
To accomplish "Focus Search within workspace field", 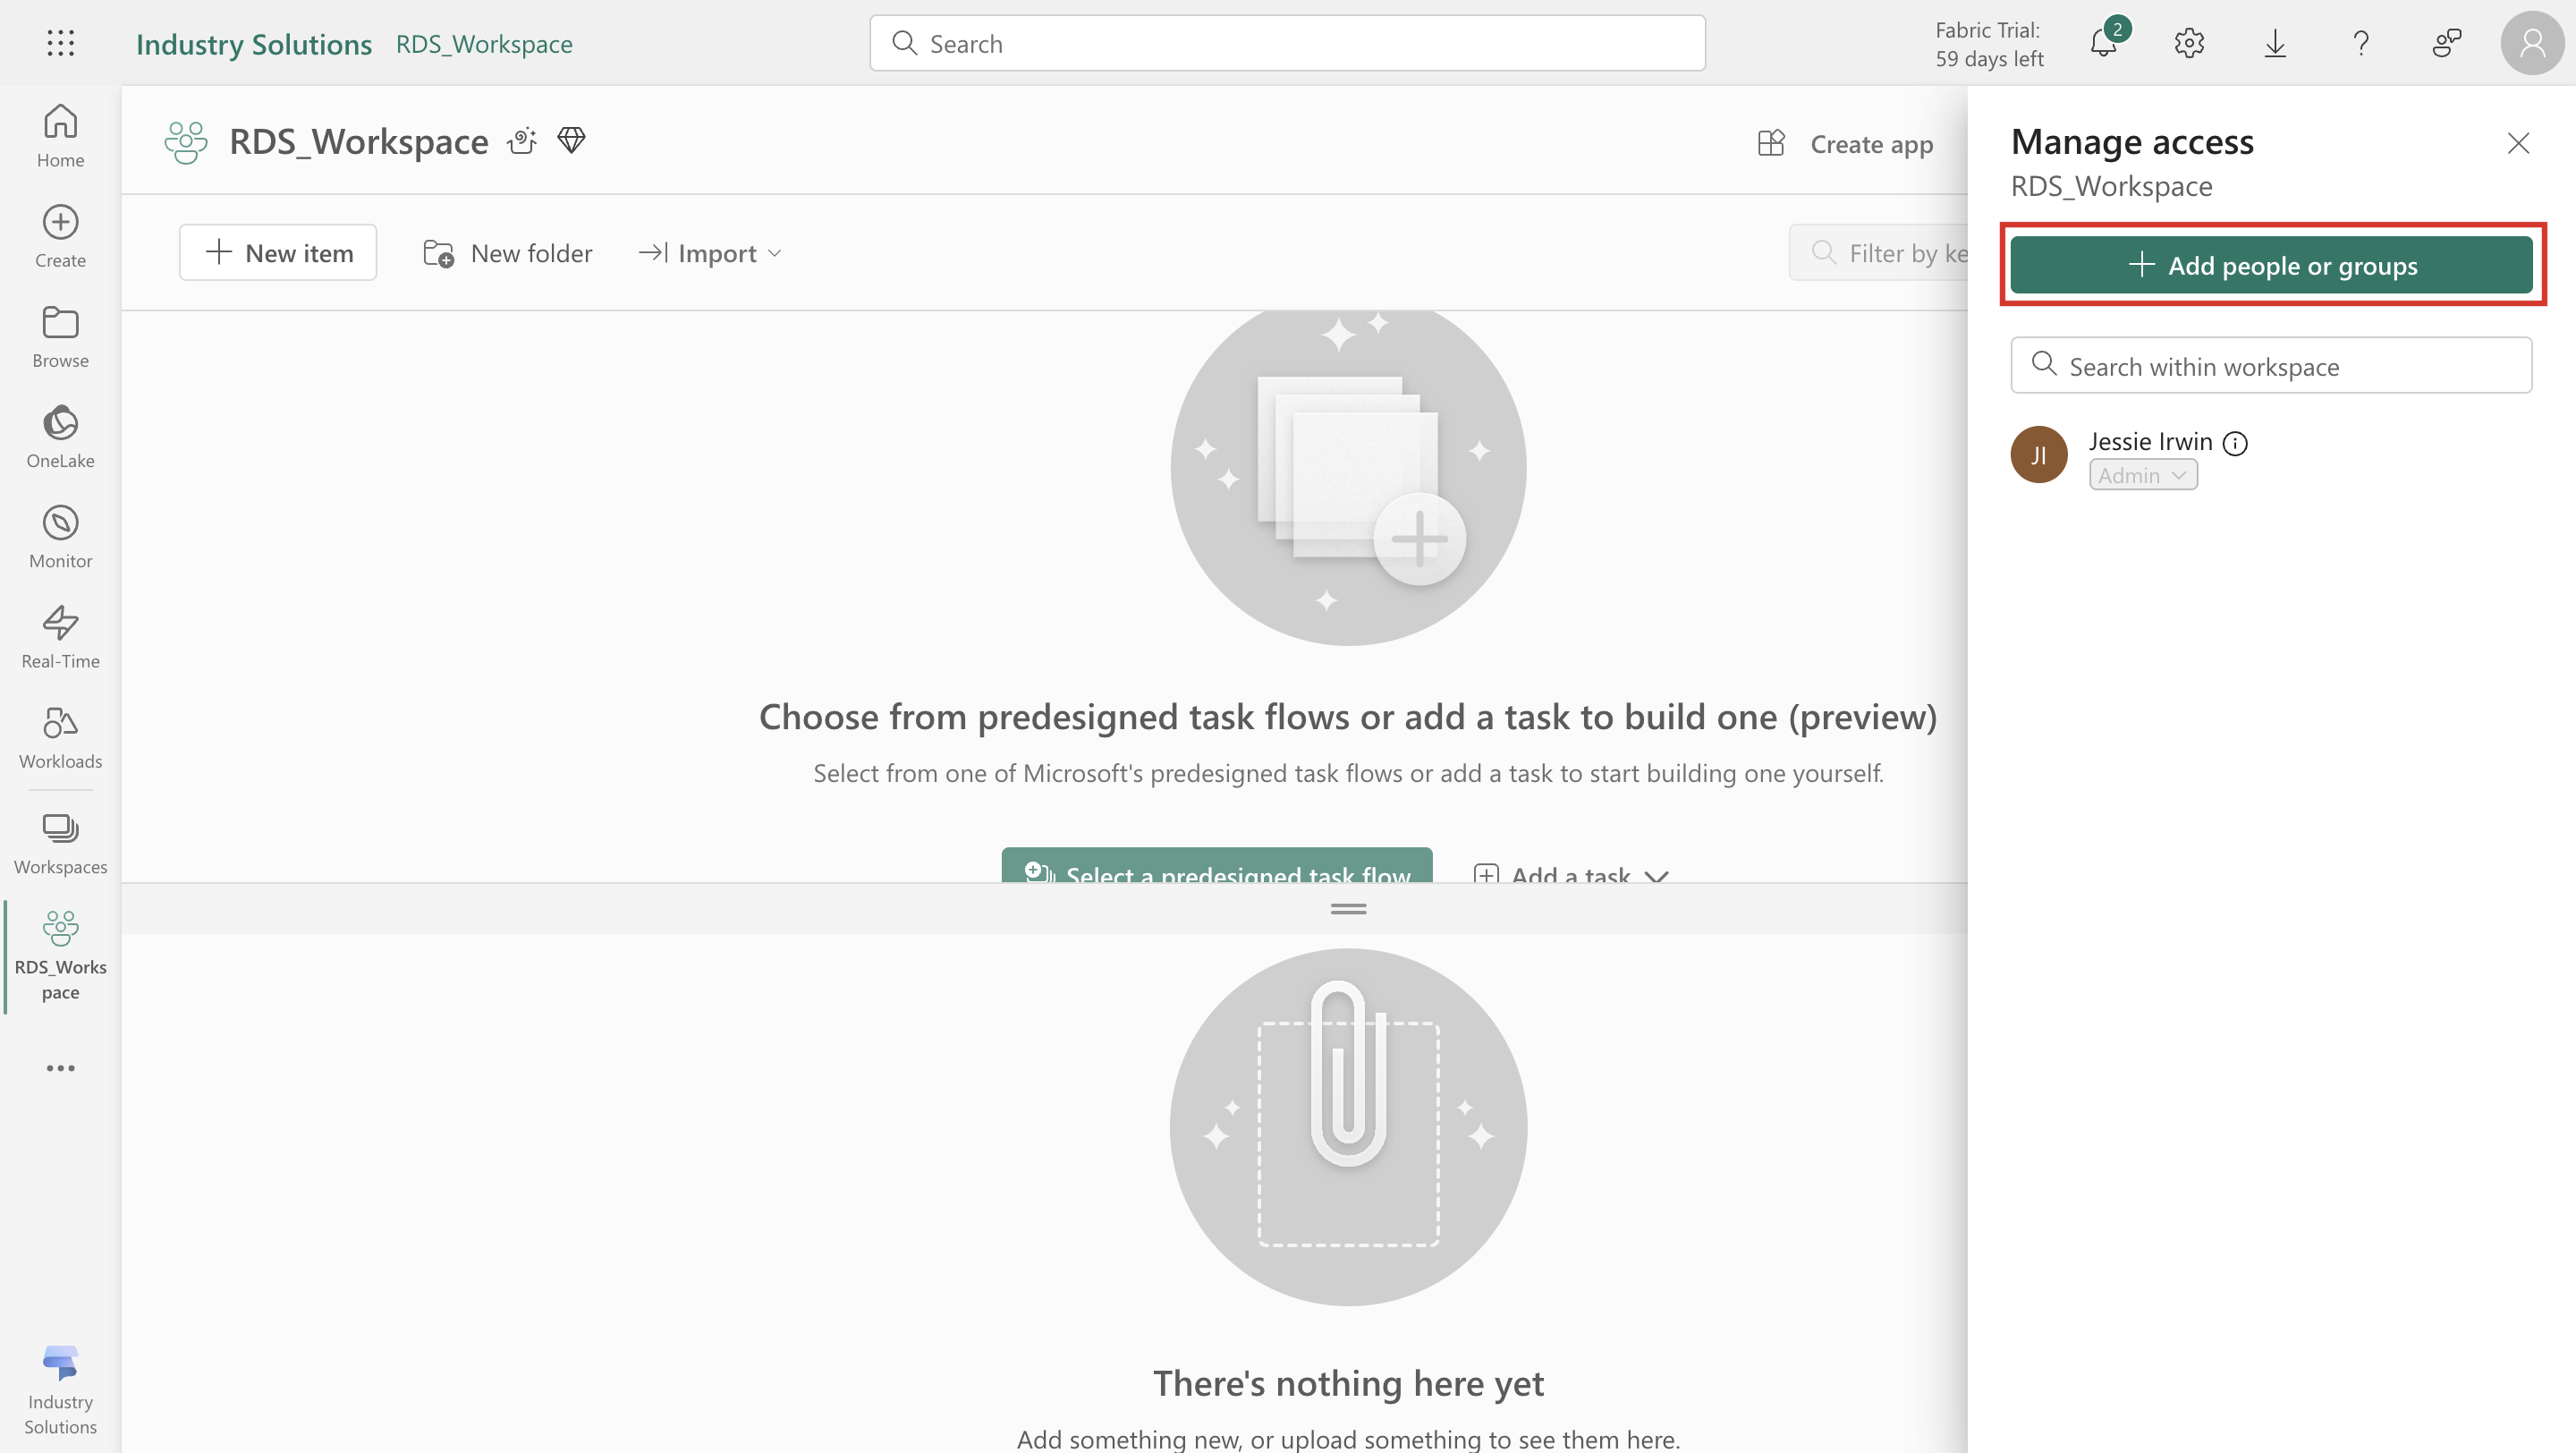I will coord(2271,366).
